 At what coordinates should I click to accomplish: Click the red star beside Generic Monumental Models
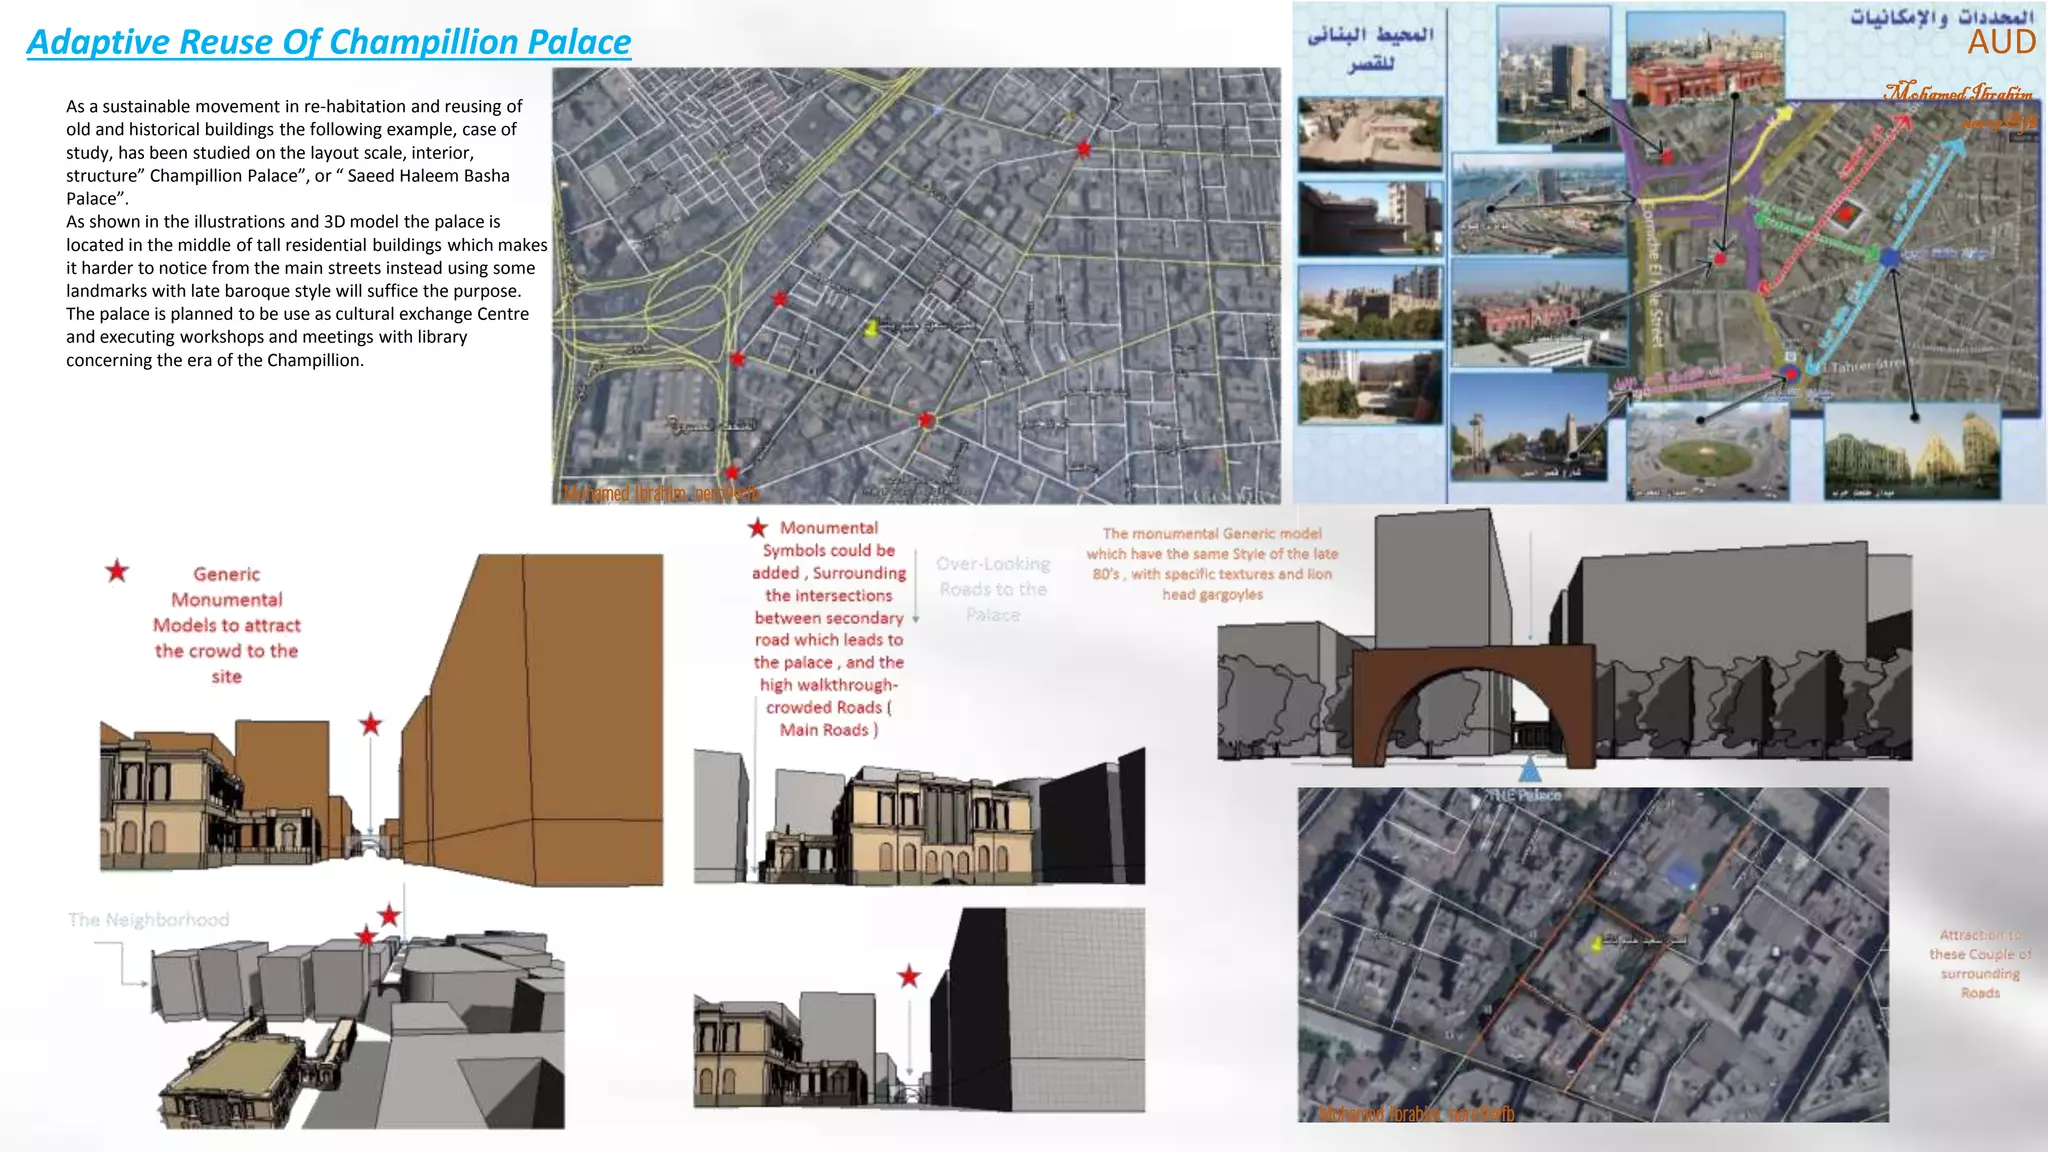point(117,571)
